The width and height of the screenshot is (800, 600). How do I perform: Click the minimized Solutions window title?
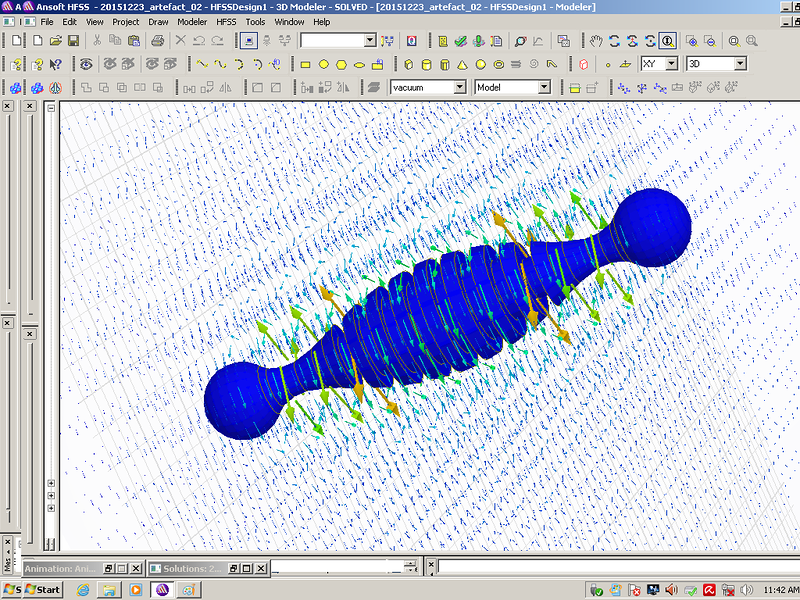pos(185,568)
